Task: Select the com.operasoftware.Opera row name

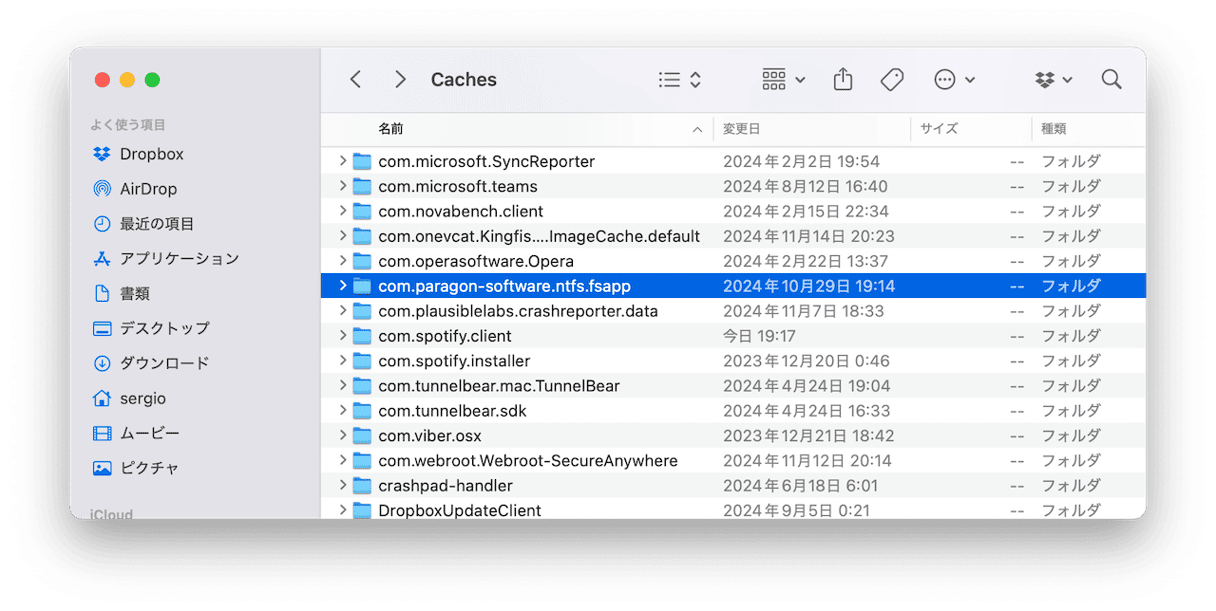Action: pyautogui.click(x=476, y=261)
